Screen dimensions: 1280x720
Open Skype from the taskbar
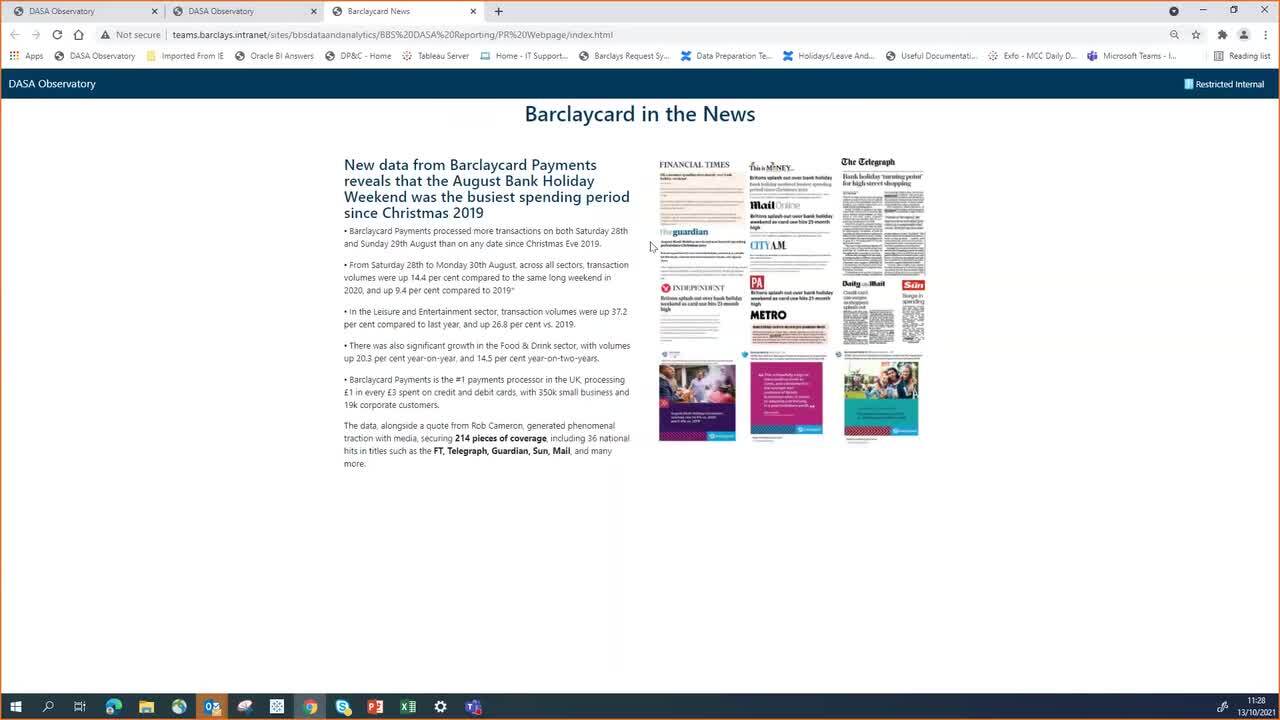343,707
